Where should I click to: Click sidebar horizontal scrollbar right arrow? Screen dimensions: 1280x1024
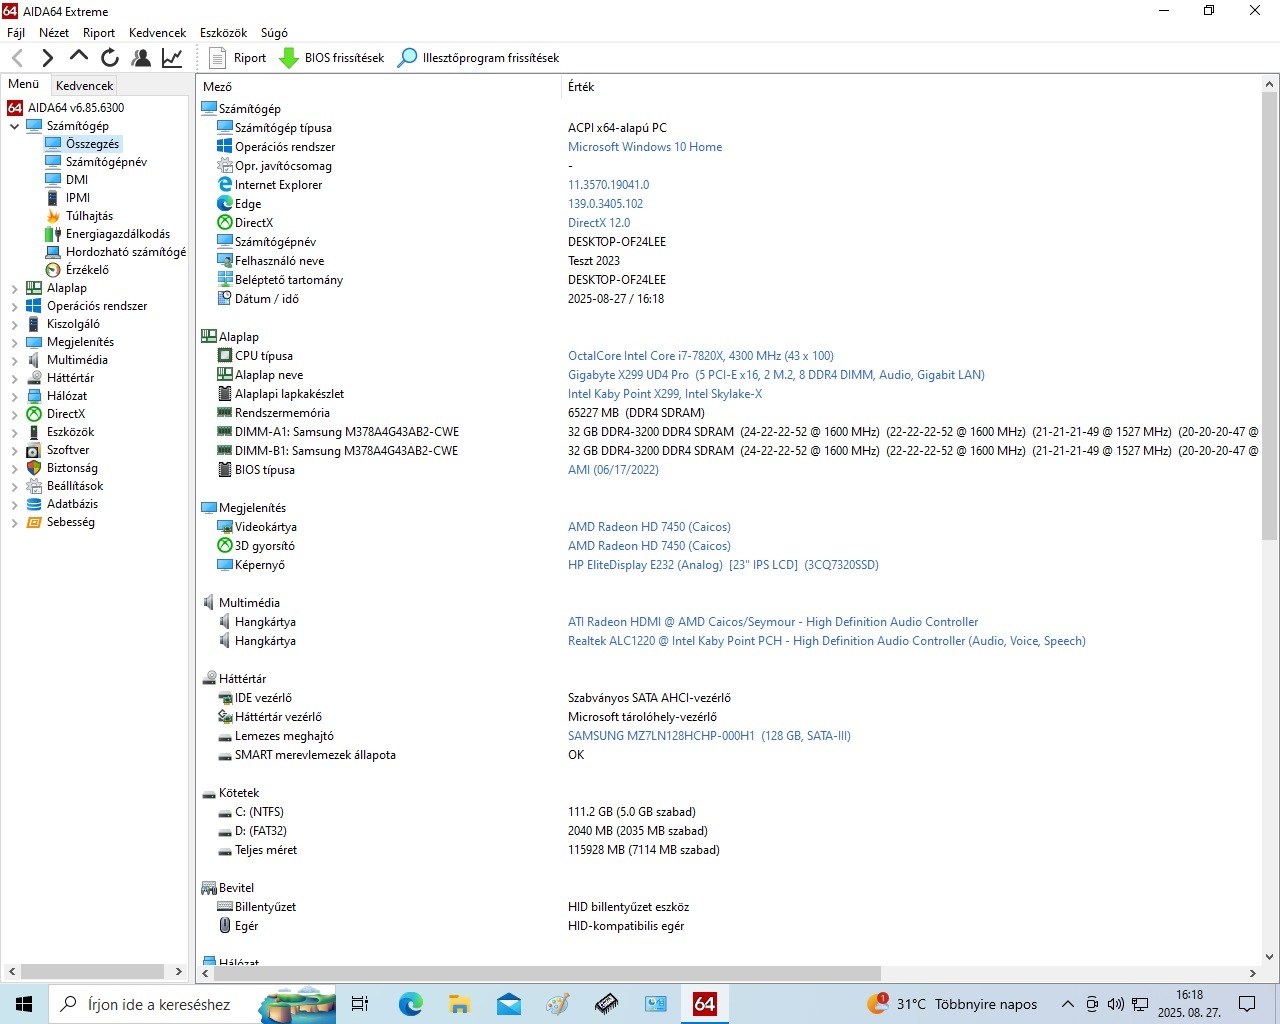coord(179,971)
